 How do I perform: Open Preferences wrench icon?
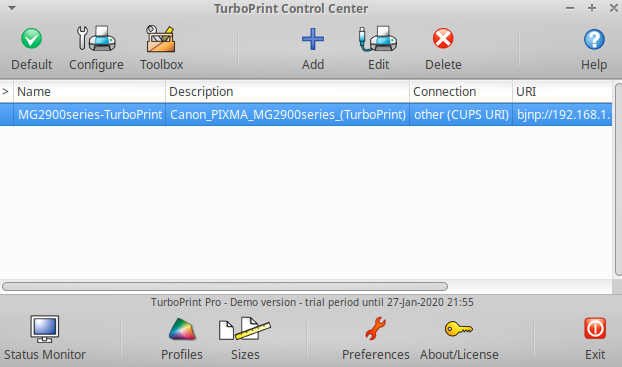(x=375, y=338)
